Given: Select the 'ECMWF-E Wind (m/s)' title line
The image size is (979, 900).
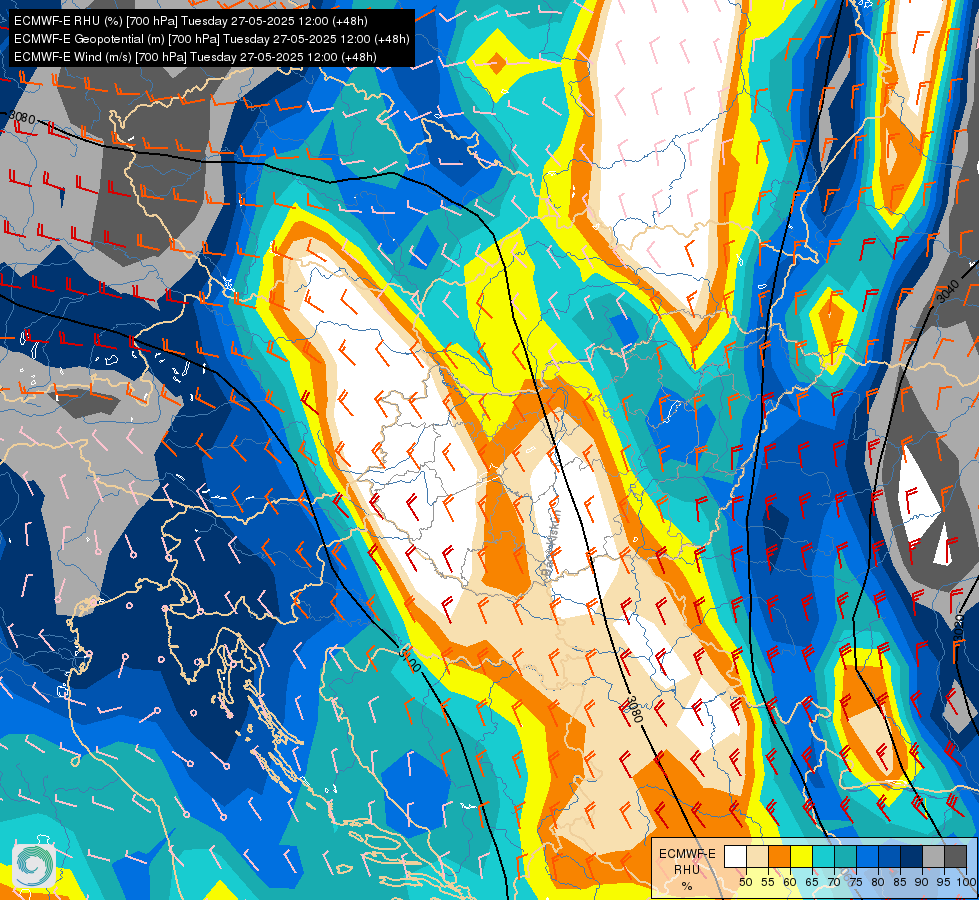Looking at the screenshot, I should 195,57.
